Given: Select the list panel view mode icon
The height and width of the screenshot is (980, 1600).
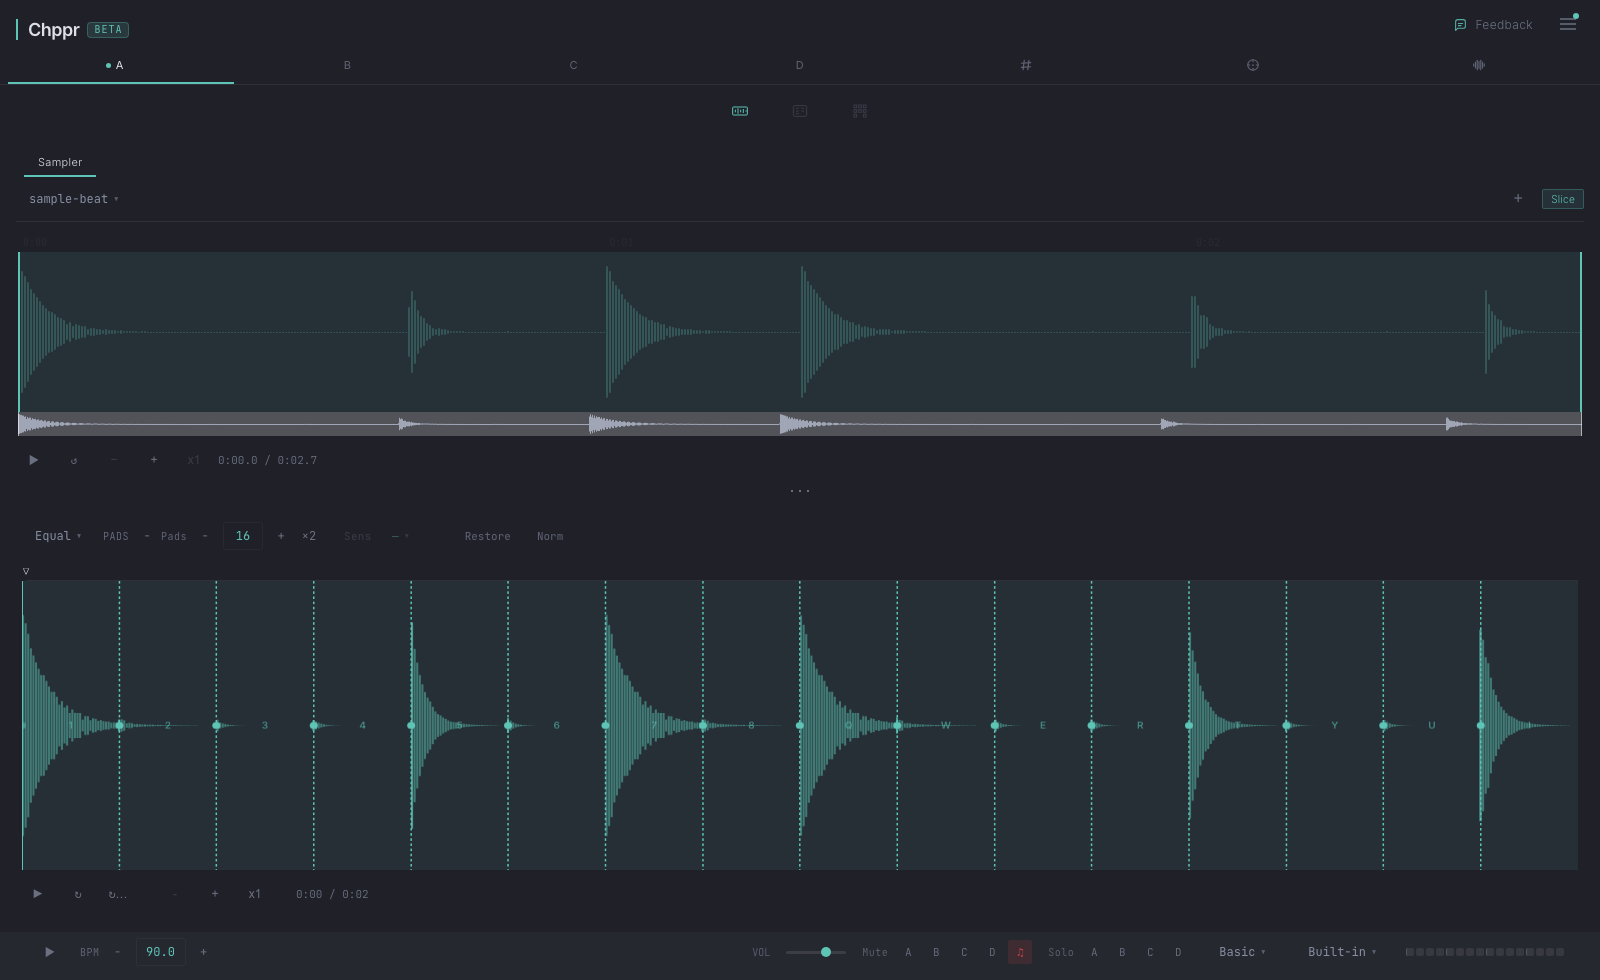Looking at the screenshot, I should click(x=800, y=111).
